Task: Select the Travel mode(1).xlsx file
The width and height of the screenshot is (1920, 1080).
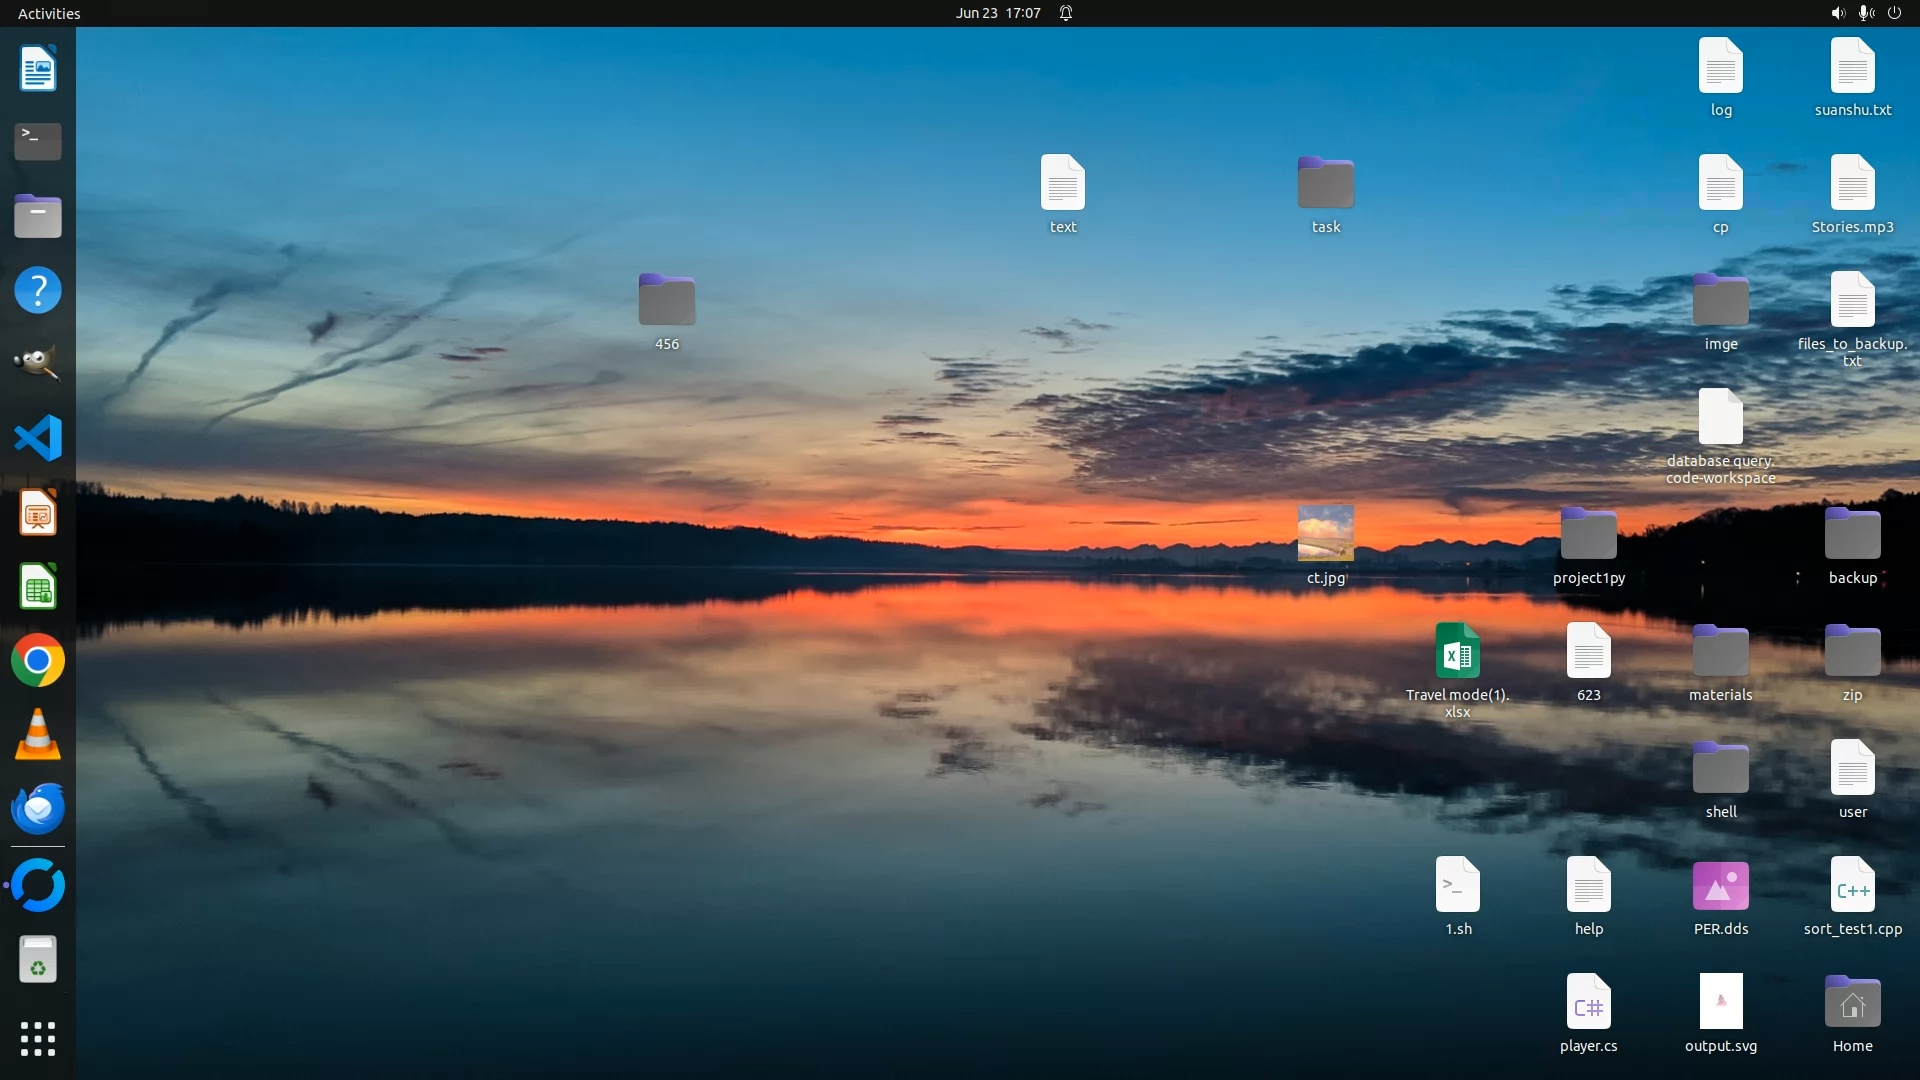Action: pyautogui.click(x=1457, y=651)
